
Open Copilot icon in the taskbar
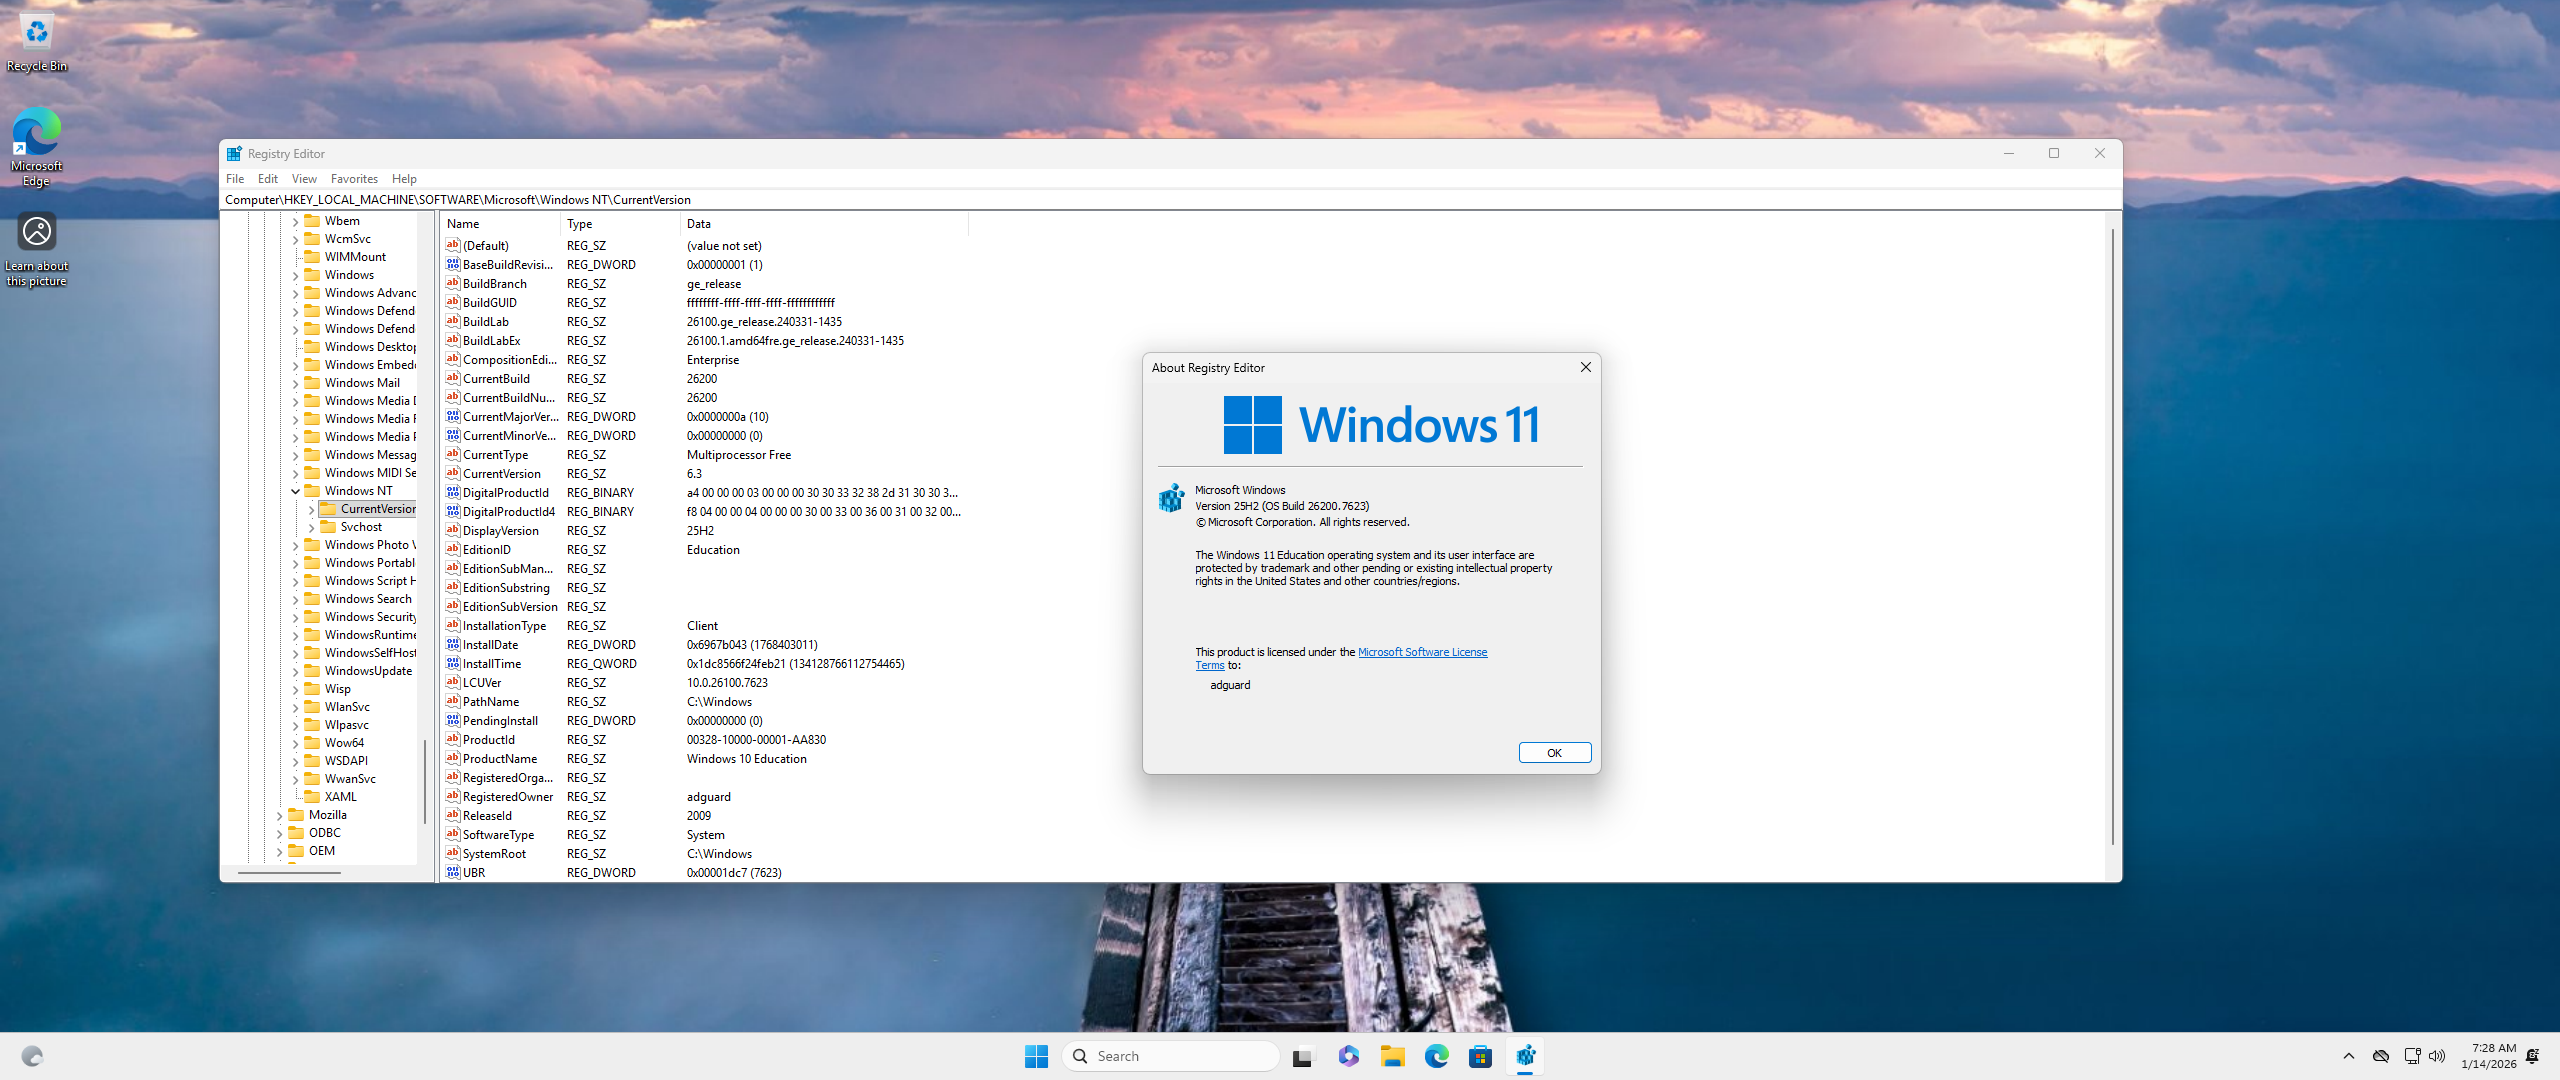tap(1348, 1056)
